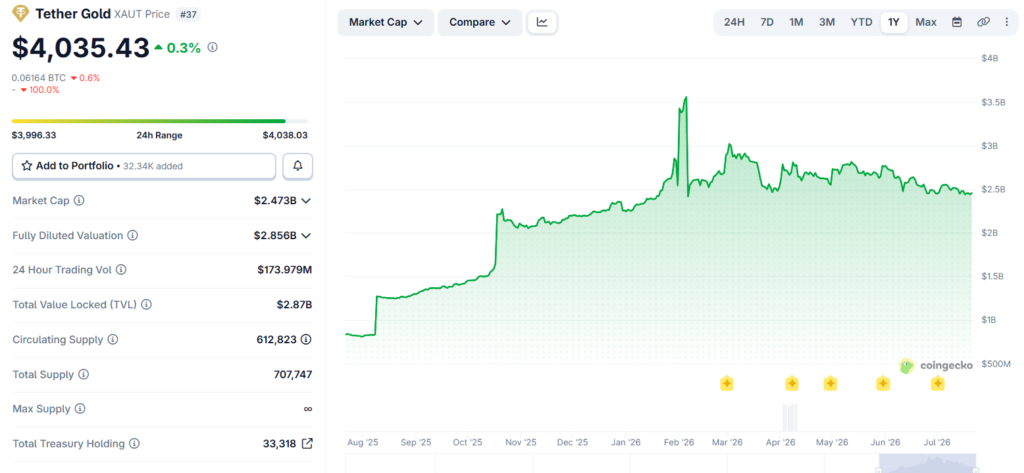The width and height of the screenshot is (1024, 473).
Task: Select the 24H time range
Action: point(734,22)
